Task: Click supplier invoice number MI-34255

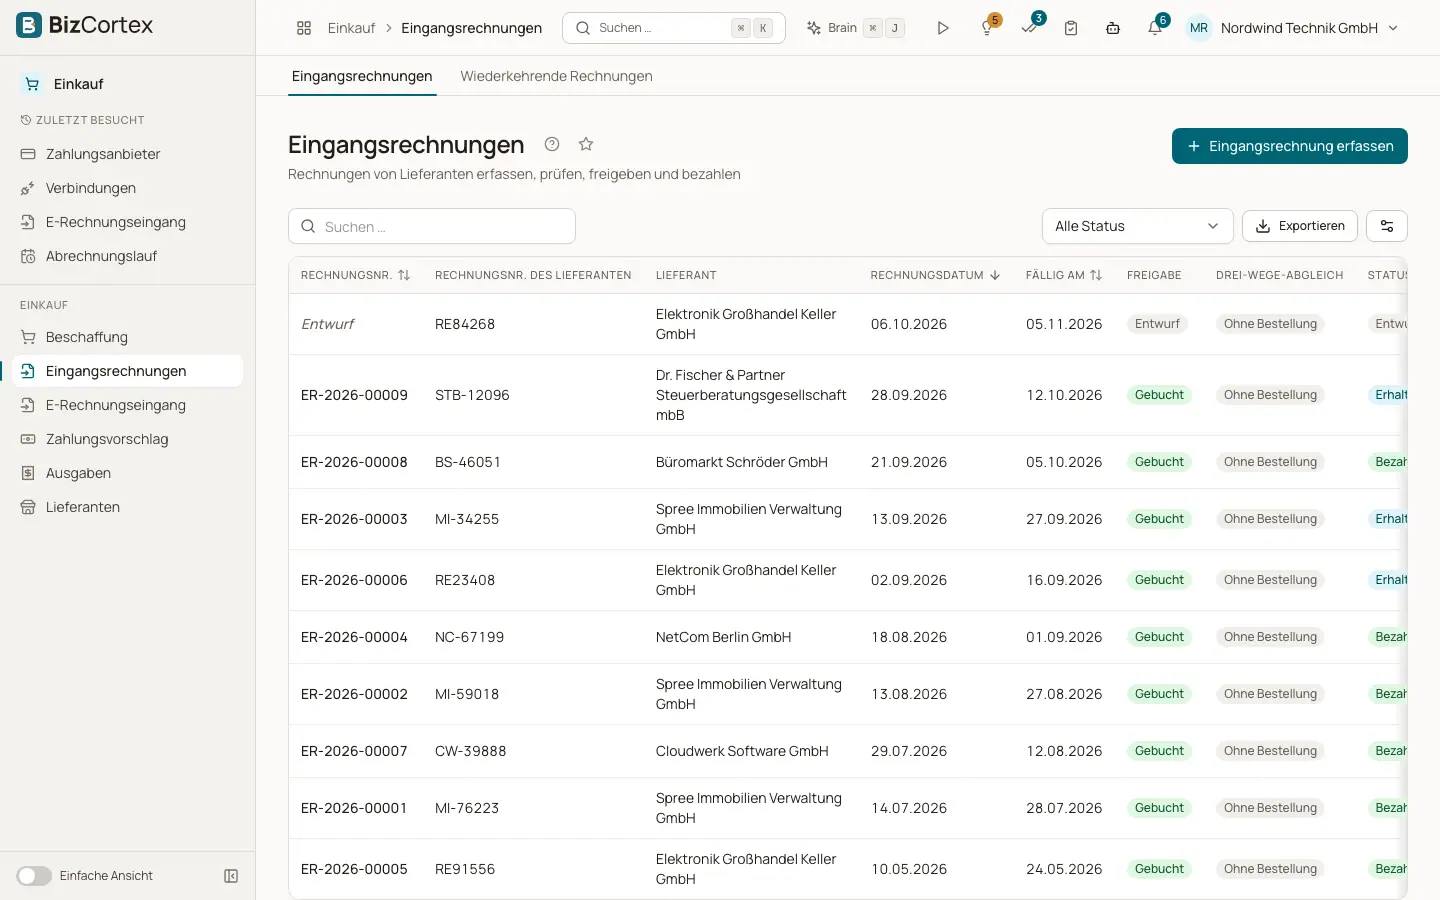Action: tap(467, 519)
